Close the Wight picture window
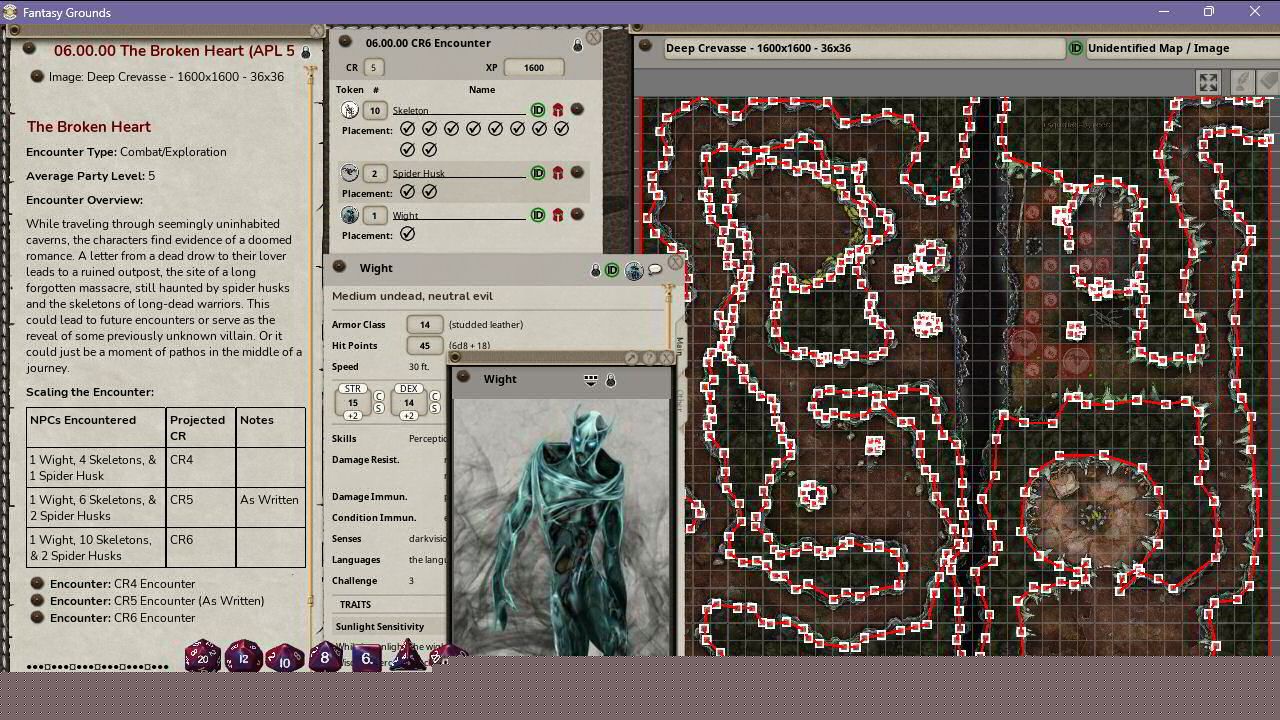1280x720 pixels. tap(666, 358)
